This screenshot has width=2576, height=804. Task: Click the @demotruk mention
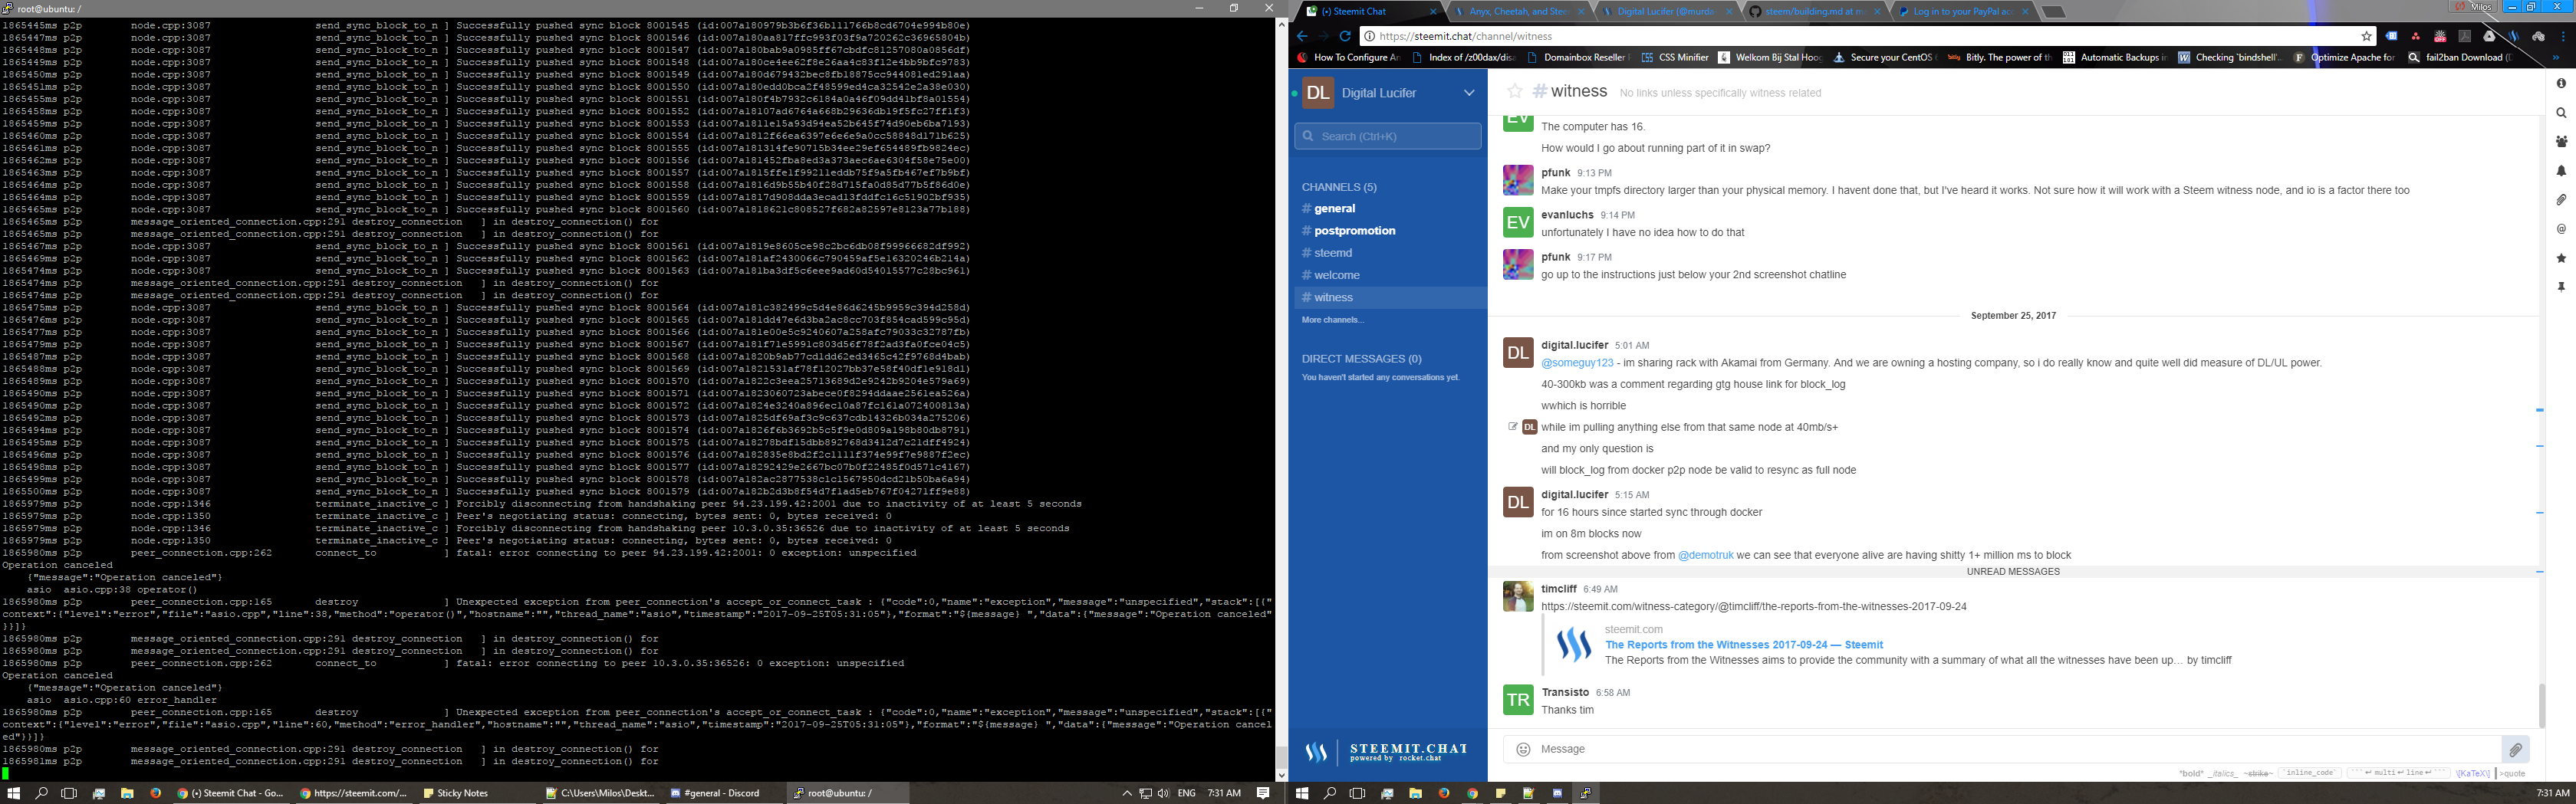point(1706,555)
